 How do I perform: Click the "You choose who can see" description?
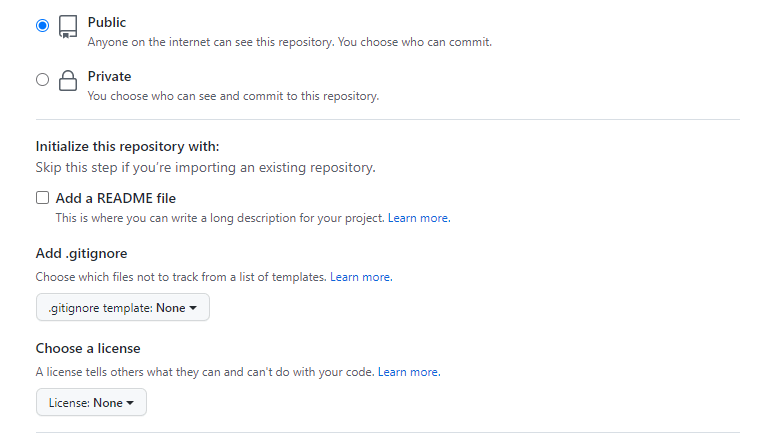pyautogui.click(x=232, y=97)
